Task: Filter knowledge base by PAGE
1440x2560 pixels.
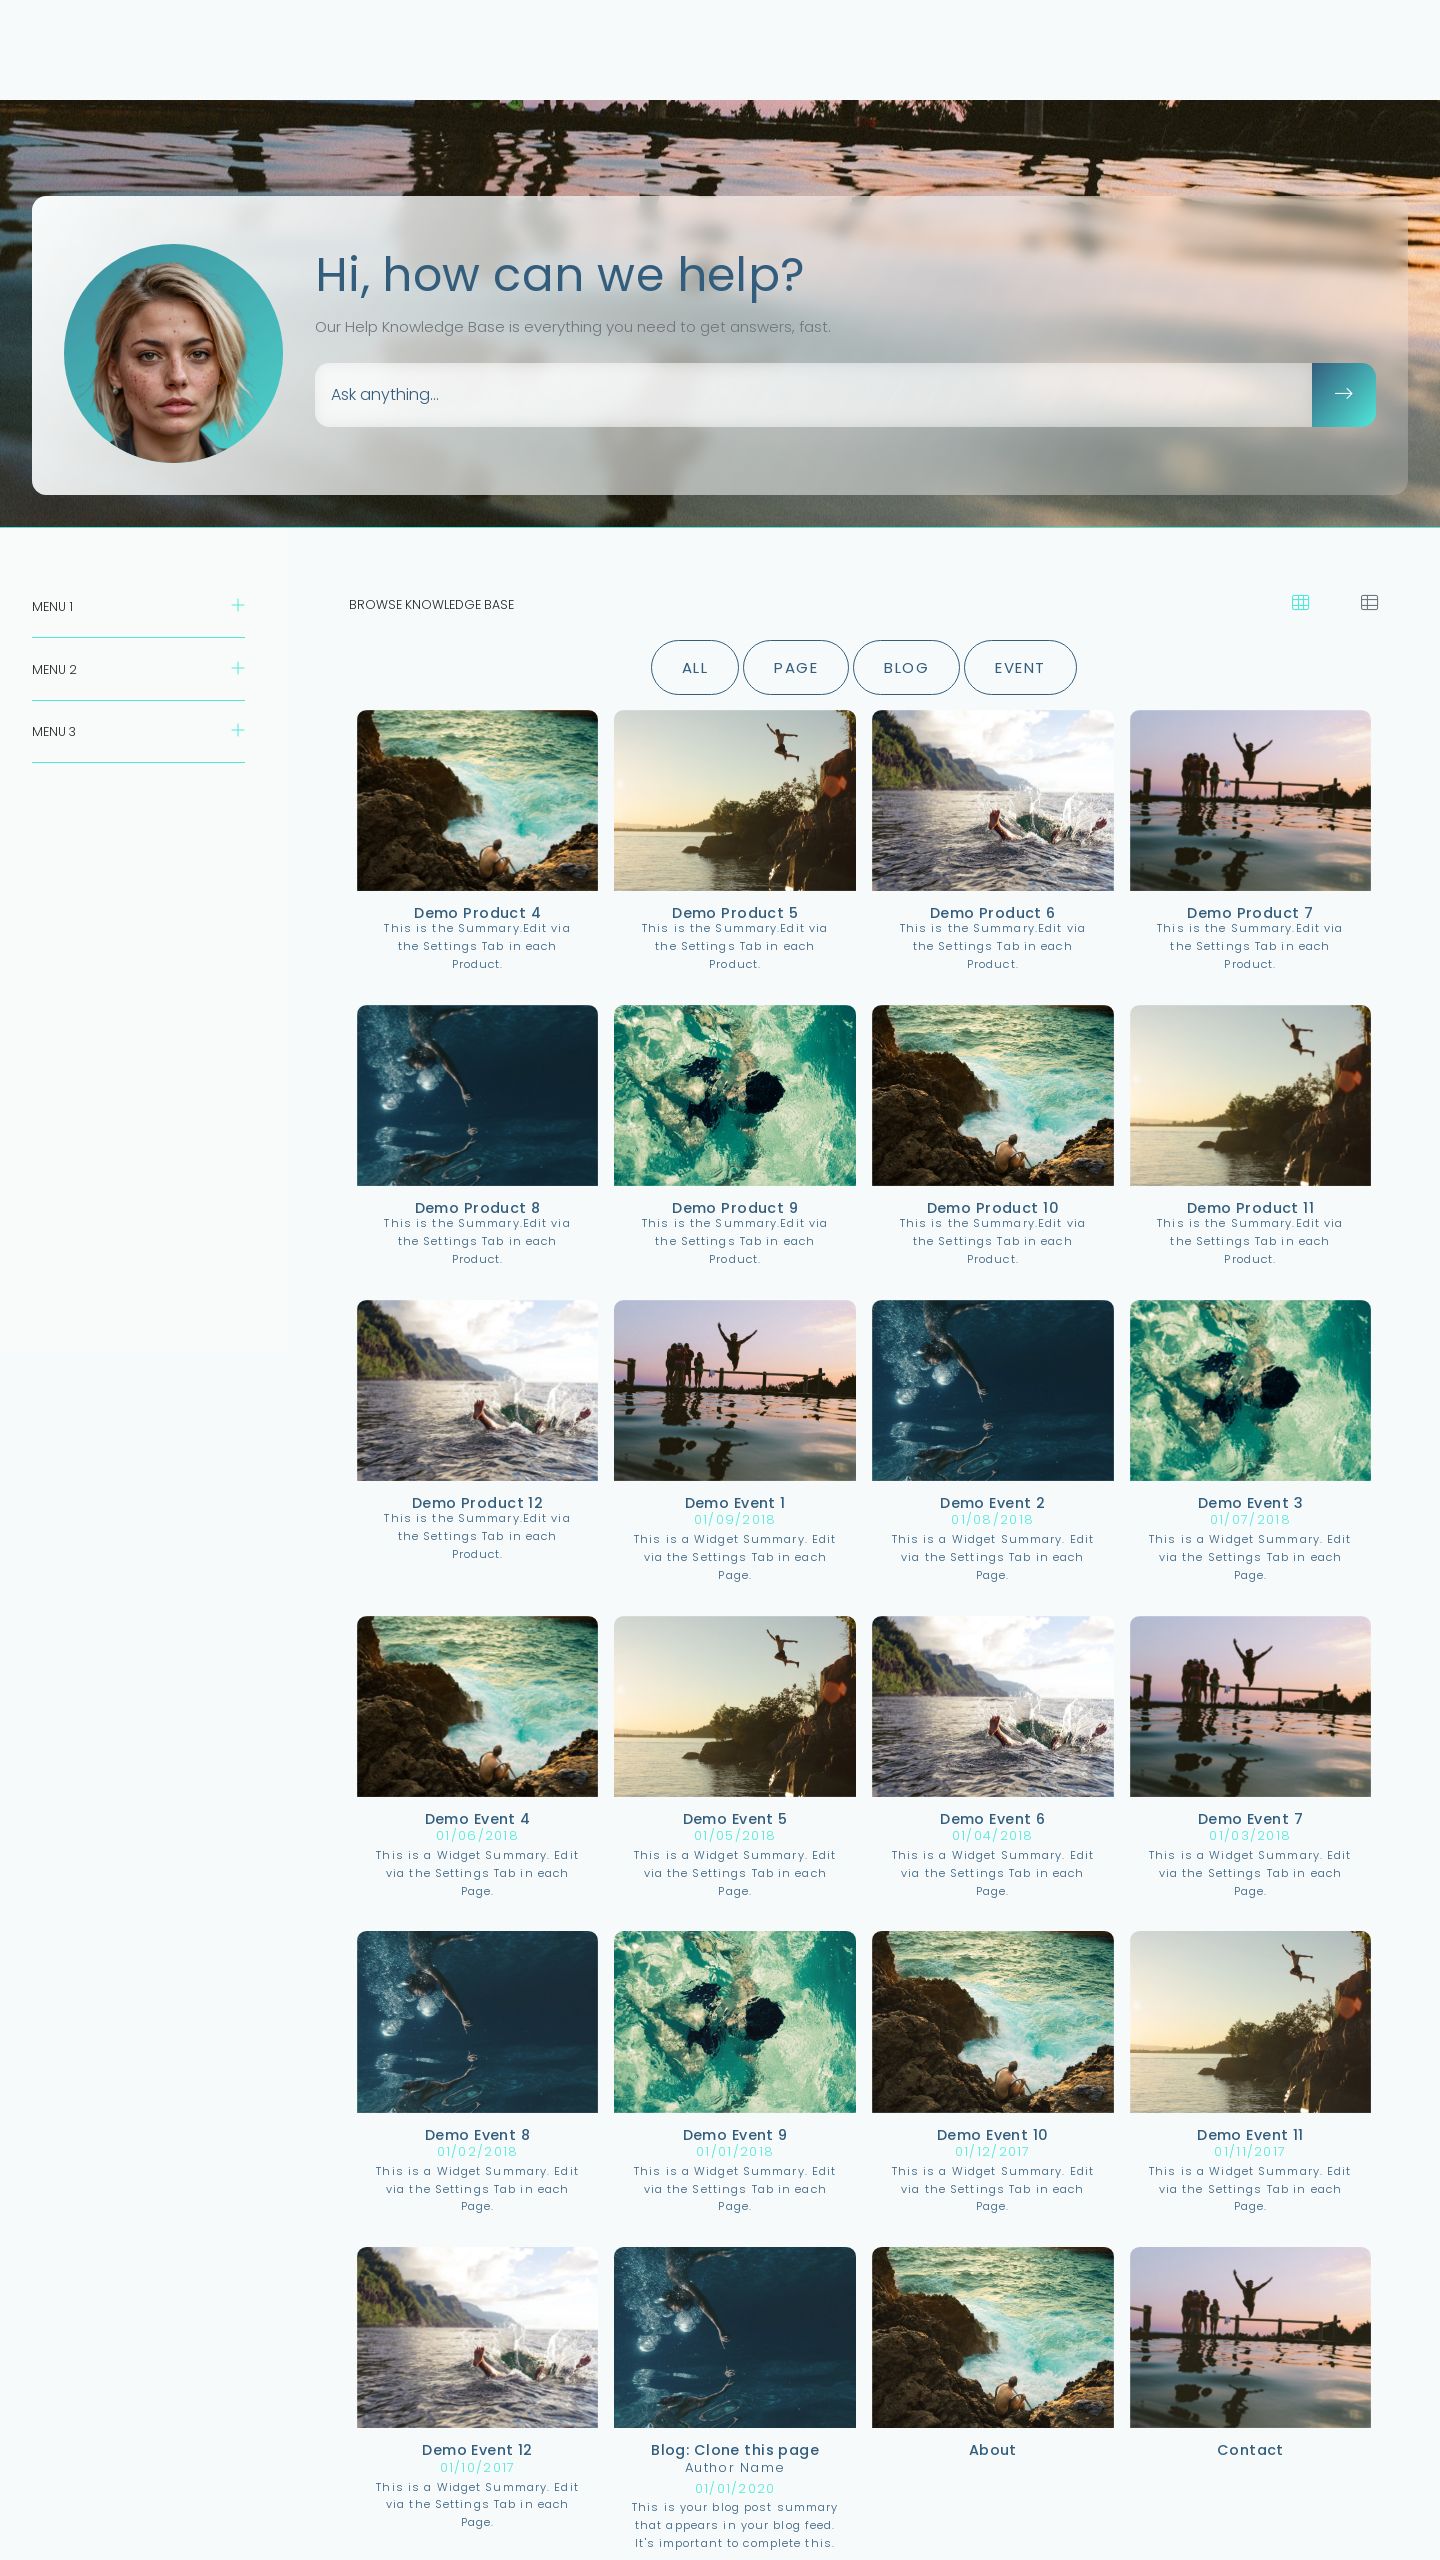Action: (x=795, y=667)
